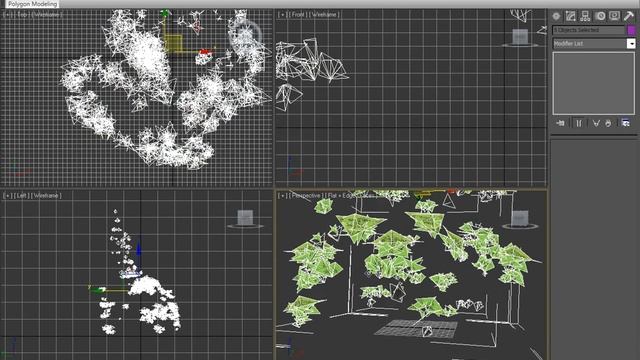Open Wireframe shading menu in the Front viewport
The width and height of the screenshot is (640, 360).
click(x=324, y=15)
